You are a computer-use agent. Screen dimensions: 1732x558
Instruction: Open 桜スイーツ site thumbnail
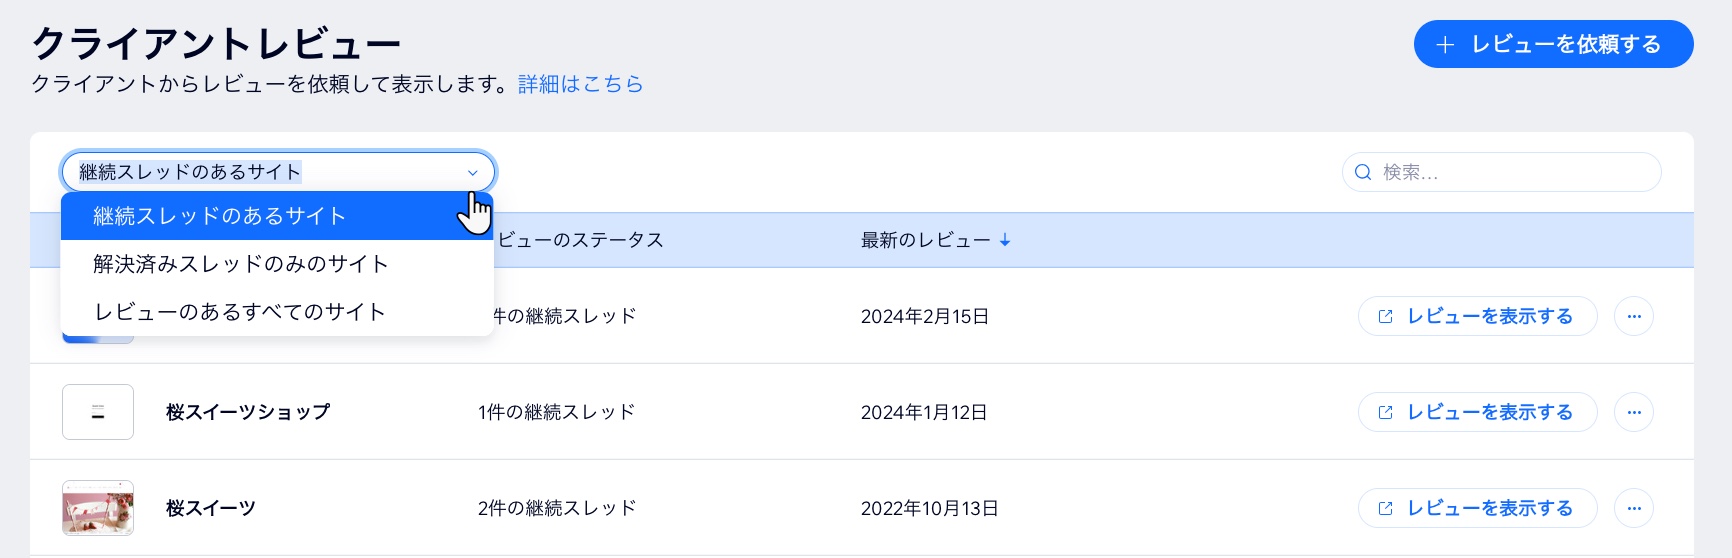pos(98,508)
